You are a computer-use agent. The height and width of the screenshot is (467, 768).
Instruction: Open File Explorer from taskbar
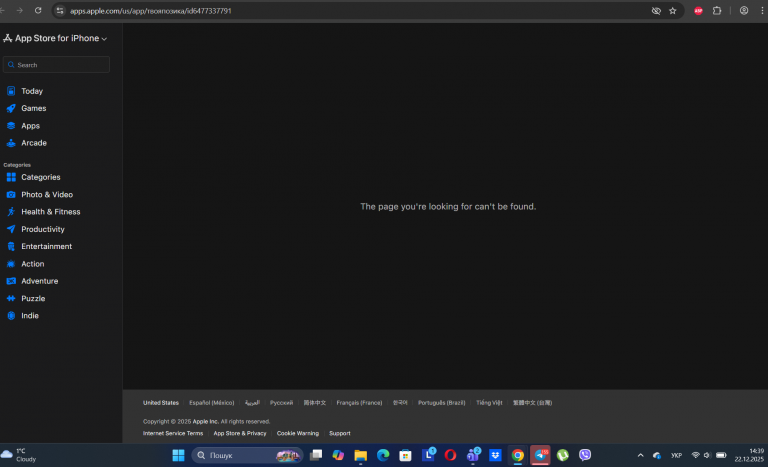[360, 456]
